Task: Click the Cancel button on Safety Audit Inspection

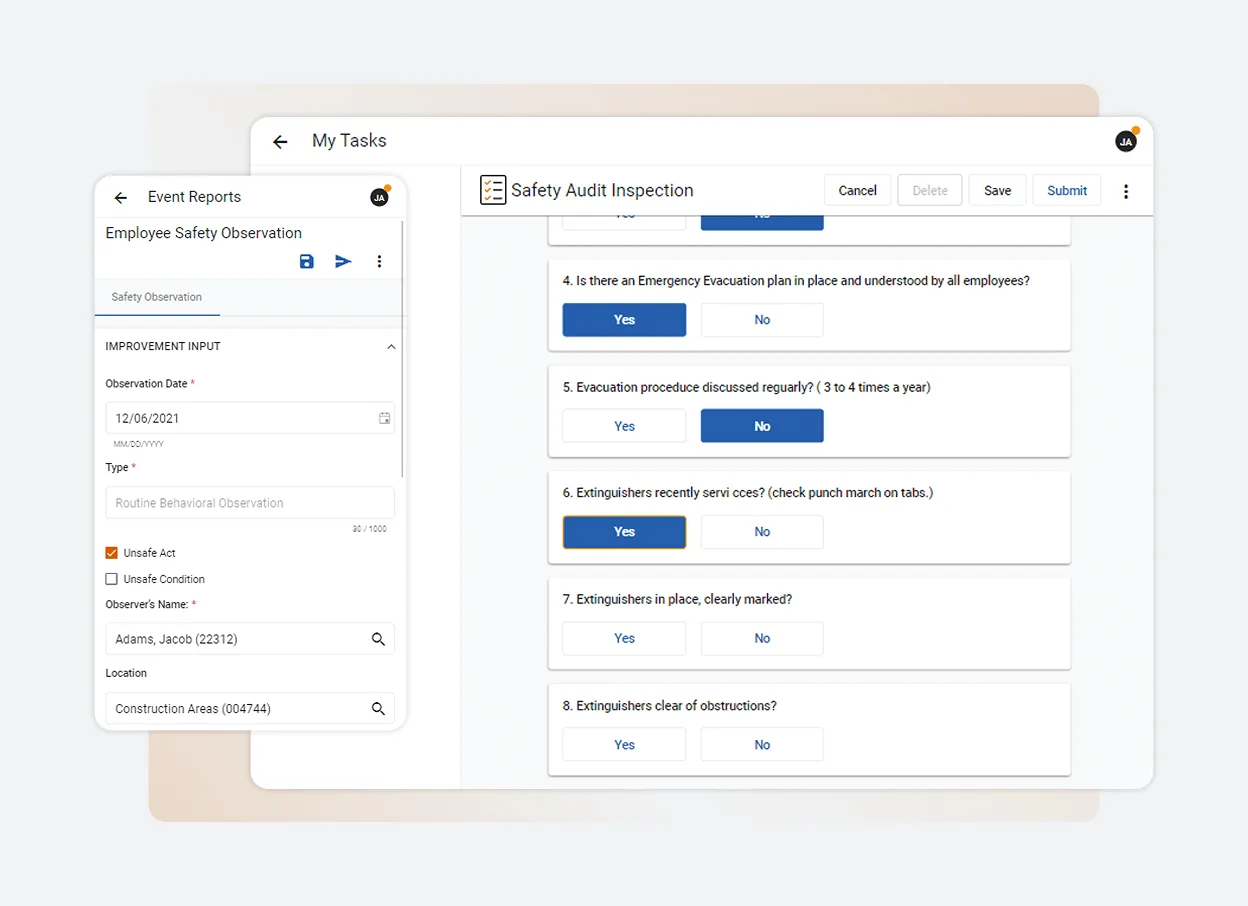Action: (857, 190)
